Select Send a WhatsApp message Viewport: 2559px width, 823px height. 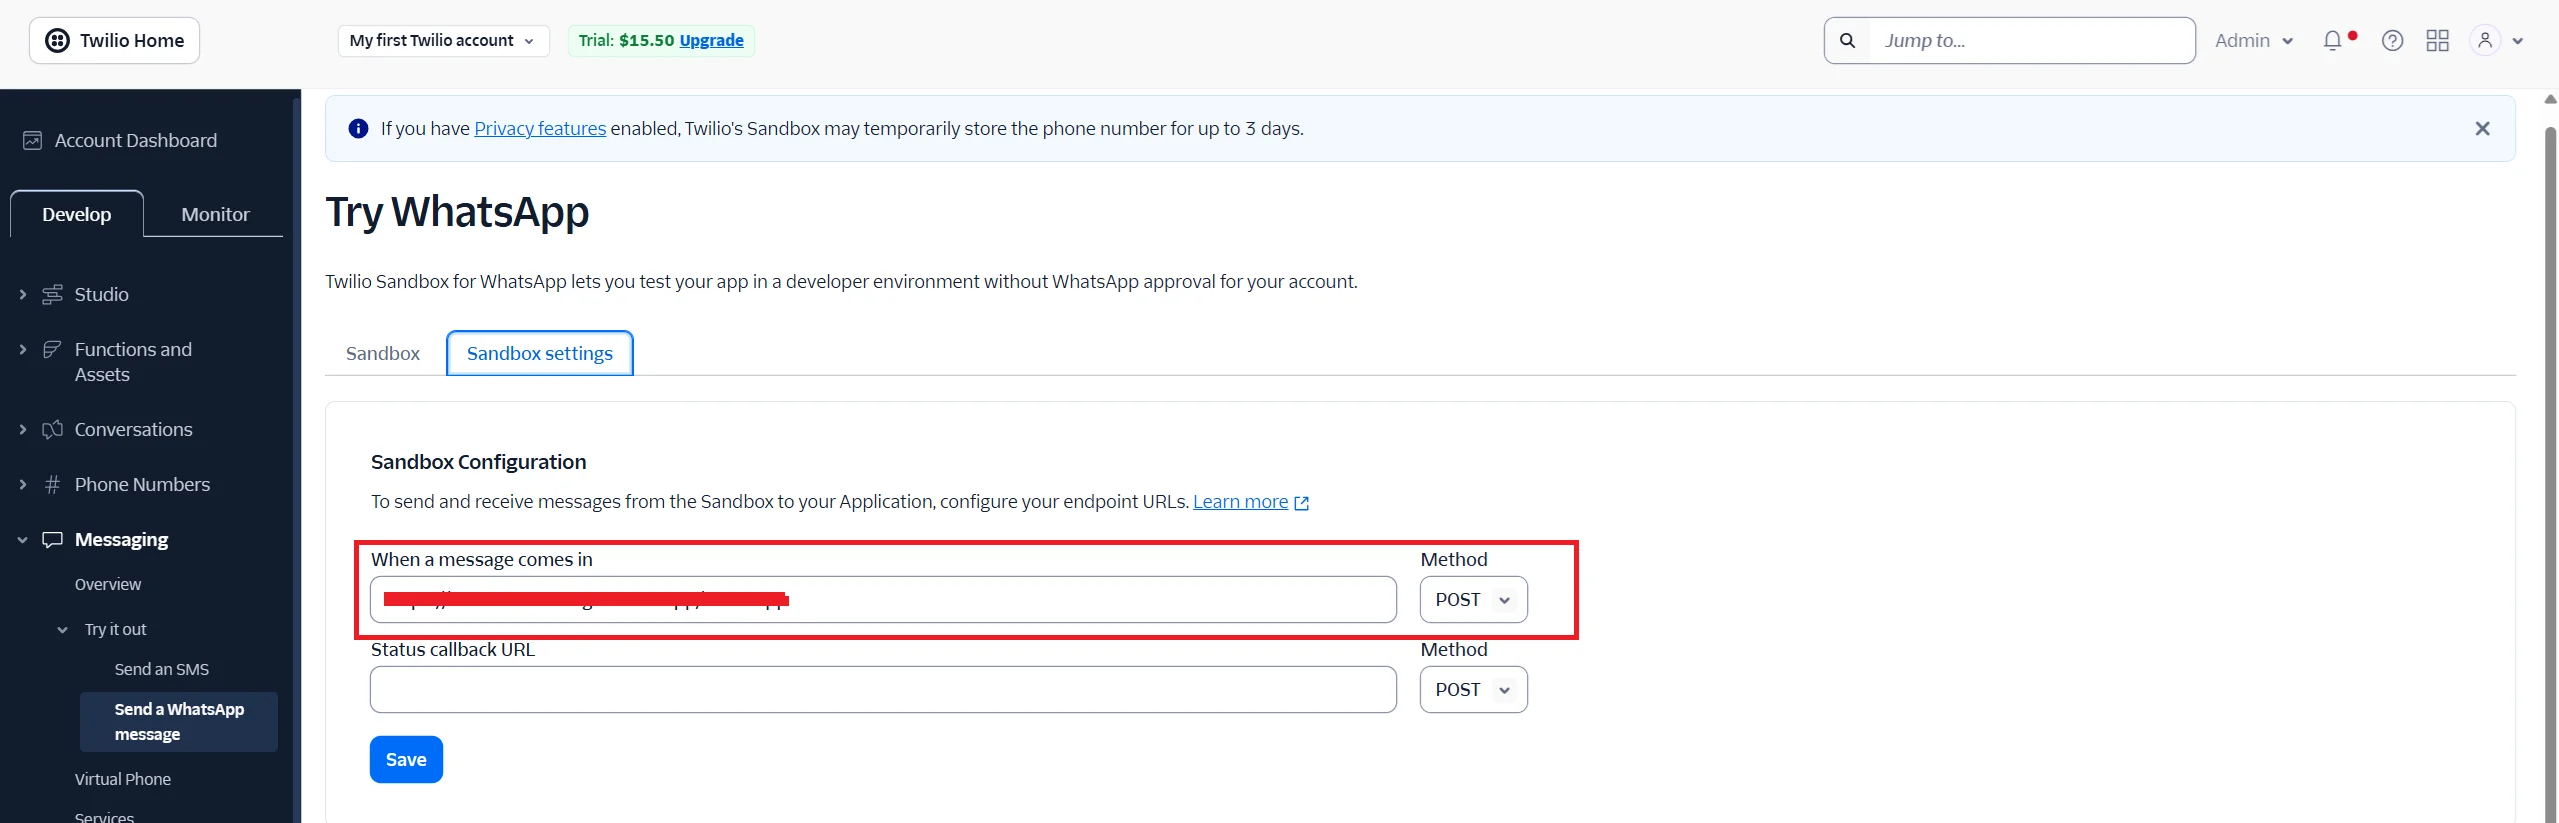click(x=179, y=722)
